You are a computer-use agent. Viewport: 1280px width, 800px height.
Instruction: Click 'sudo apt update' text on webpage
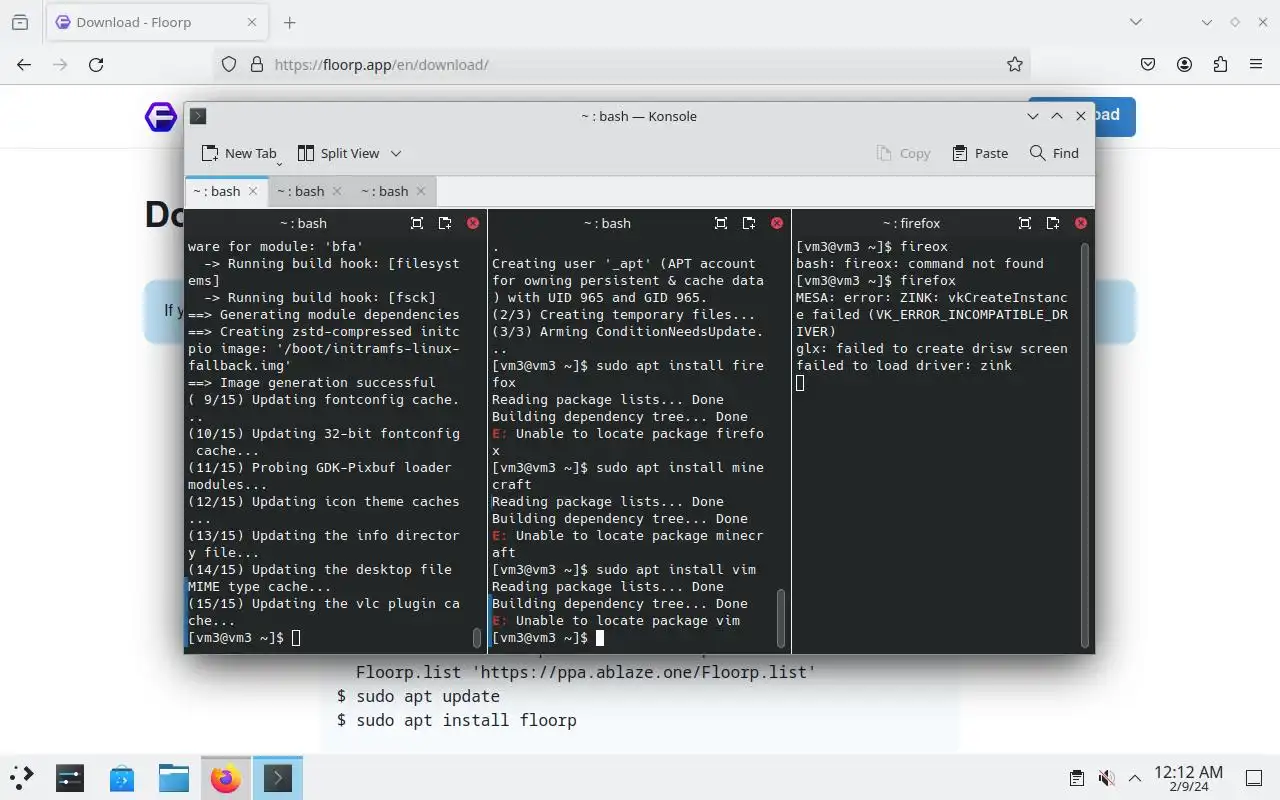428,696
